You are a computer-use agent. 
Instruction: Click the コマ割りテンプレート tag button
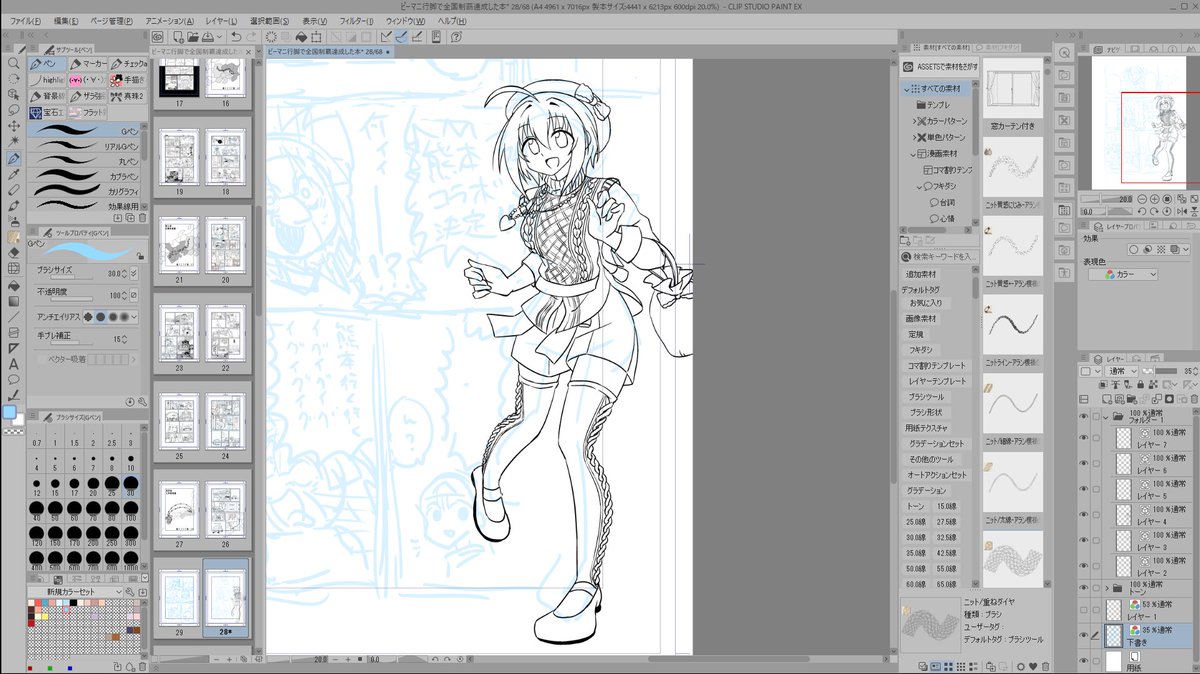[x=936, y=365]
